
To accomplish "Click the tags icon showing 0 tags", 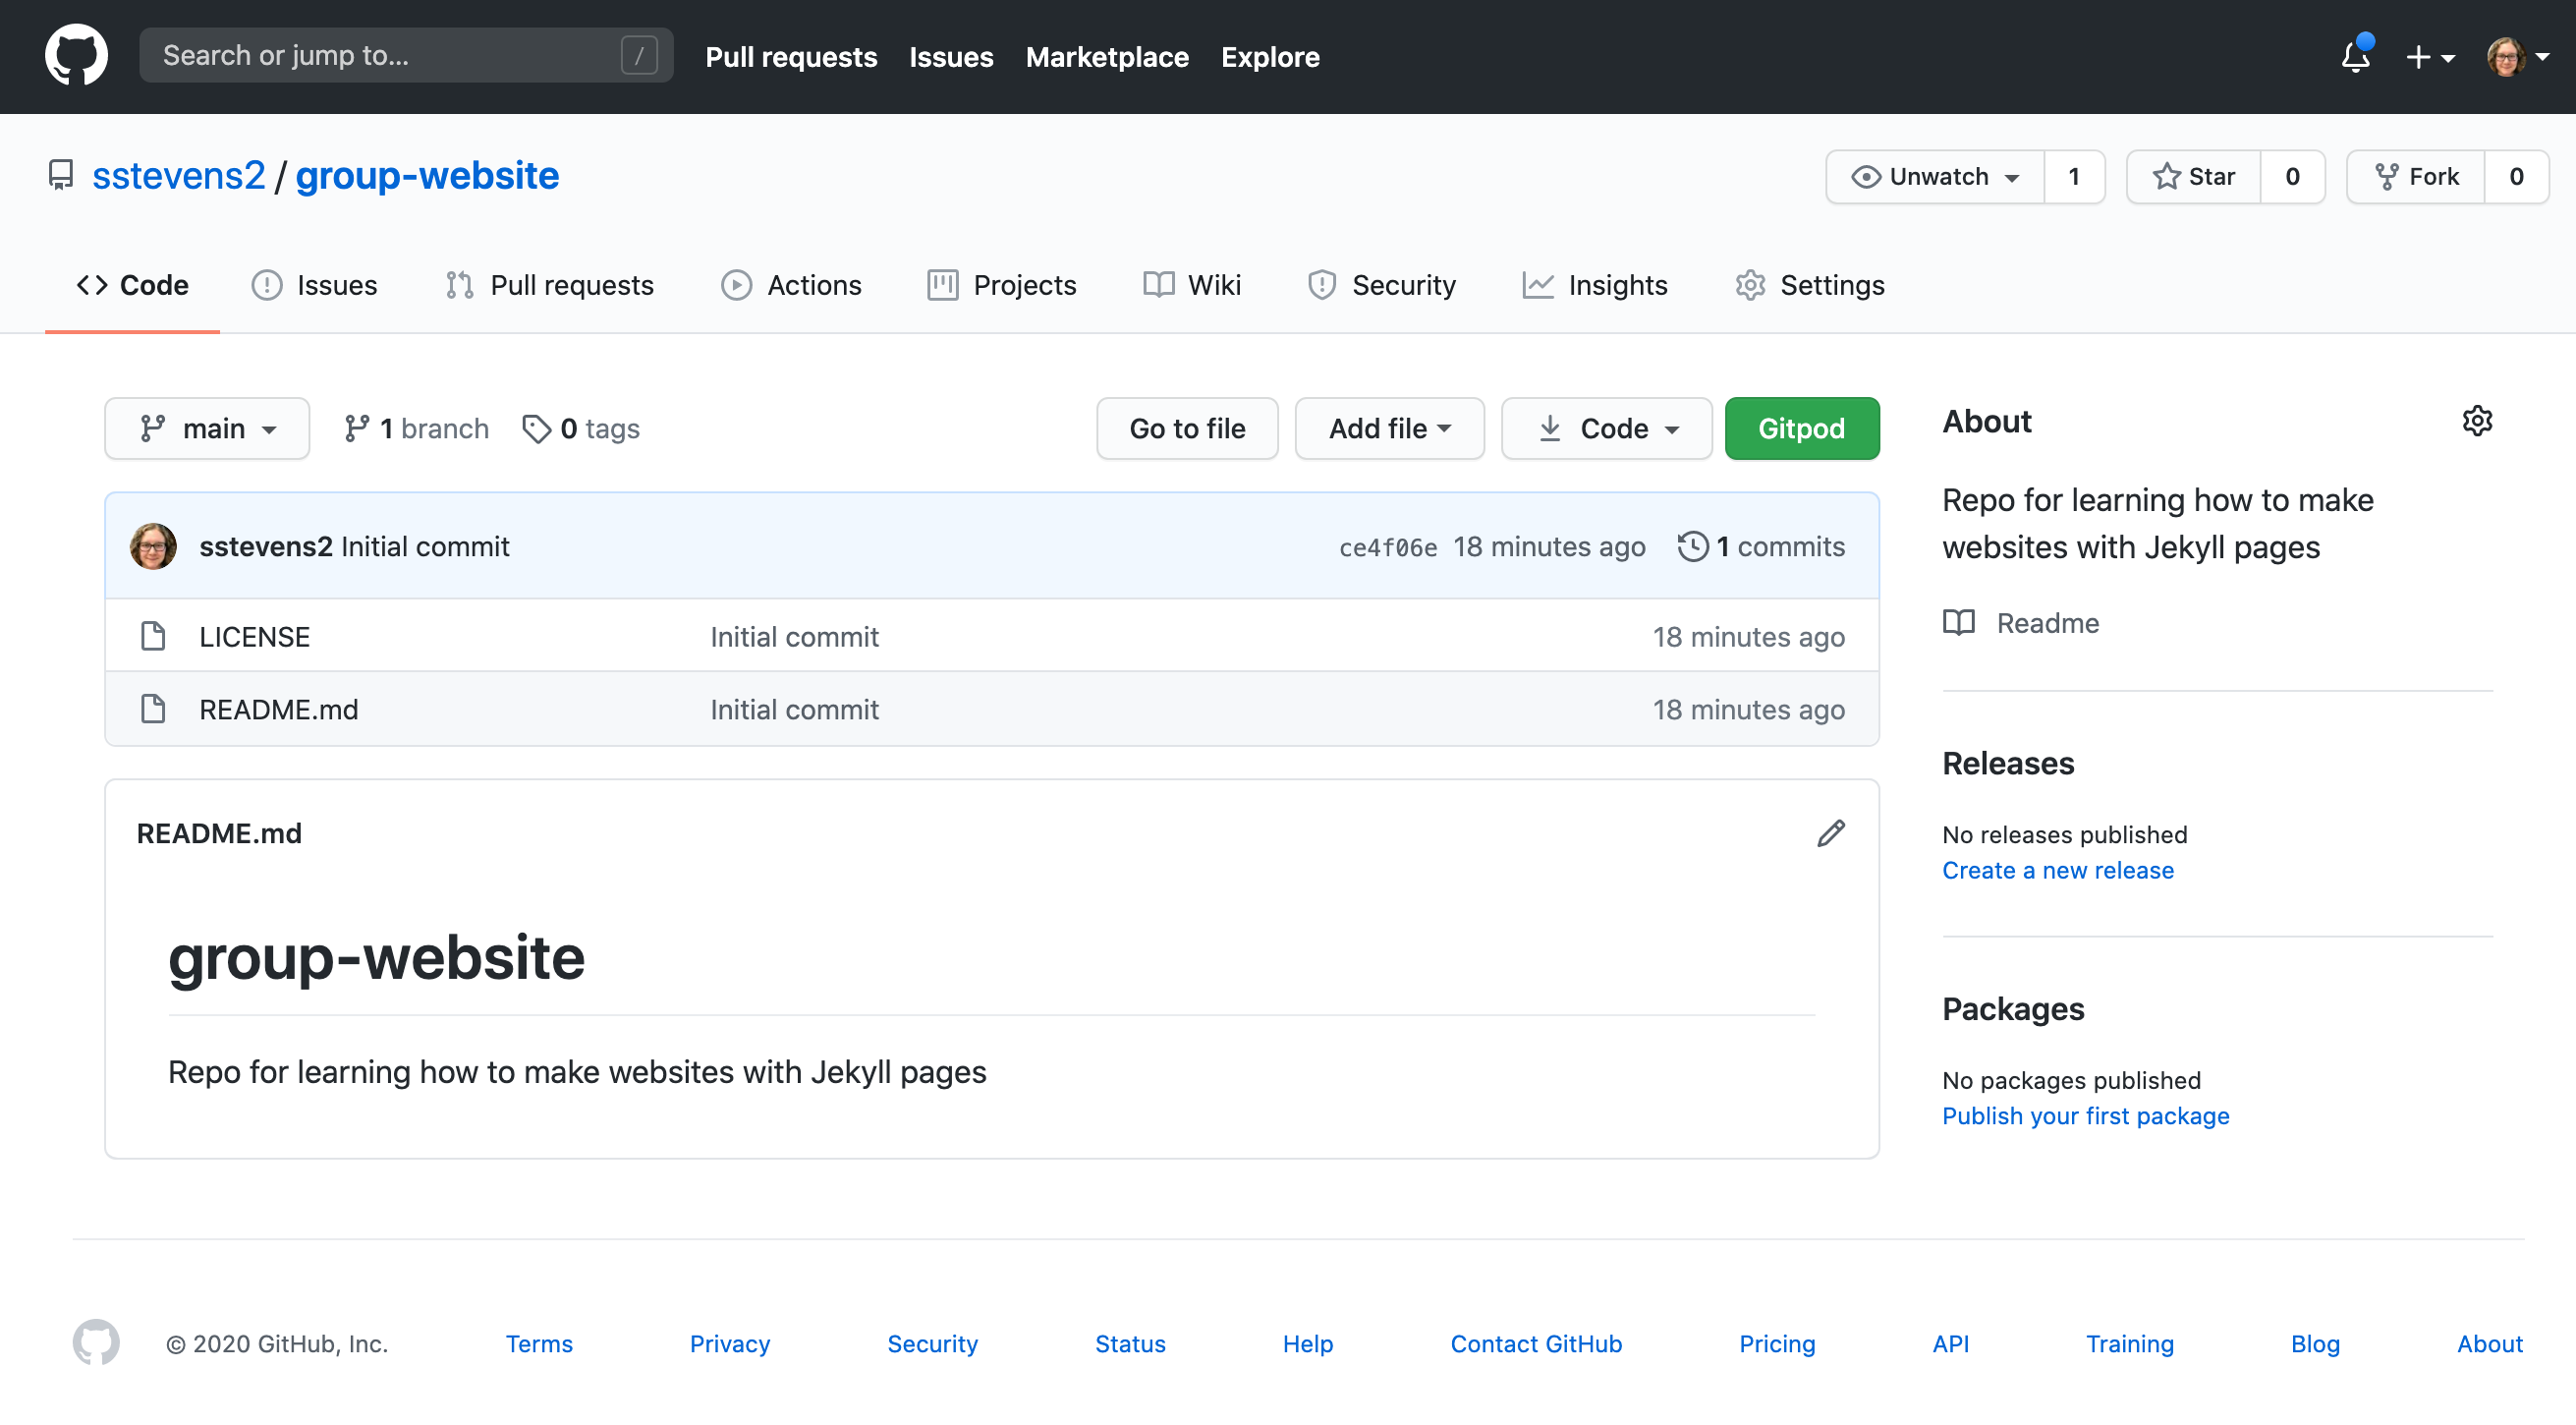I will pyautogui.click(x=538, y=428).
